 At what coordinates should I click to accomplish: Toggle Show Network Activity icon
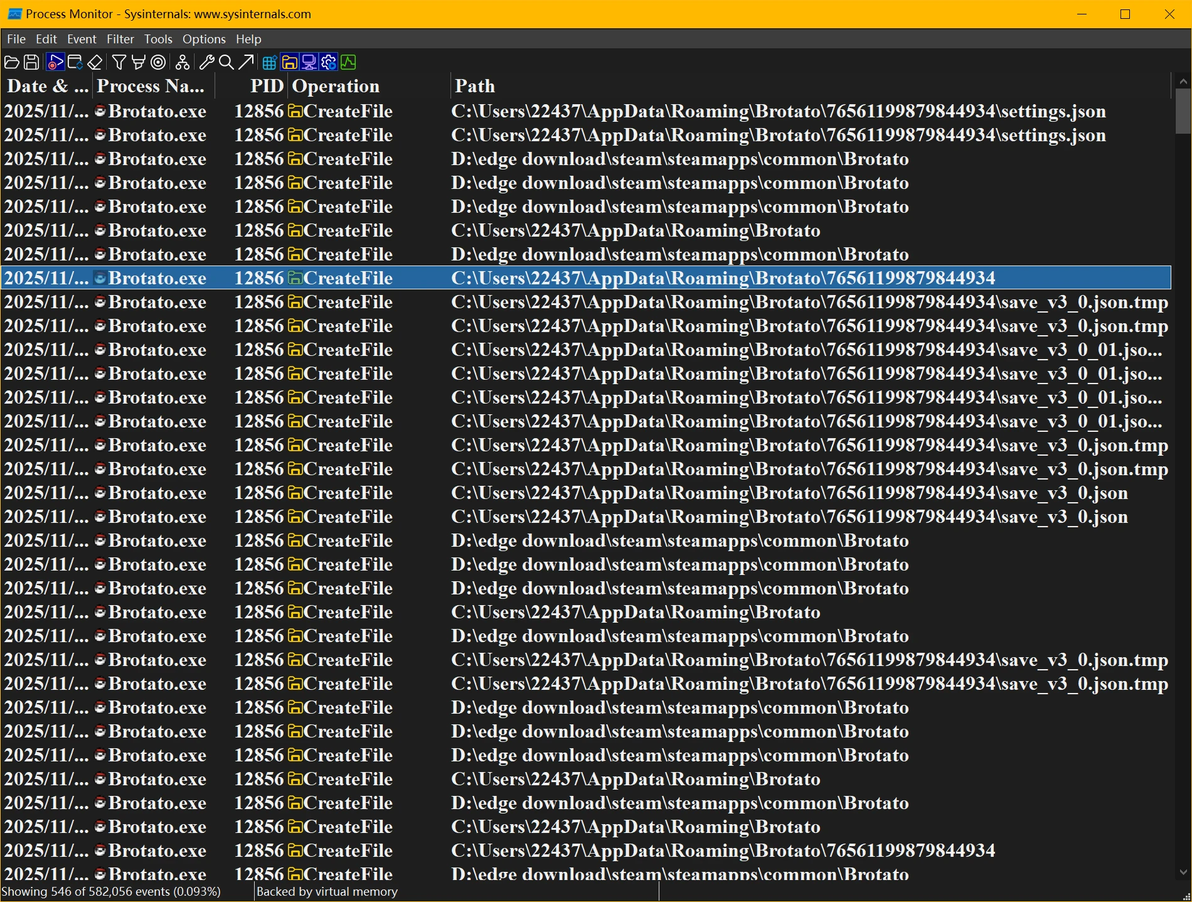309,62
